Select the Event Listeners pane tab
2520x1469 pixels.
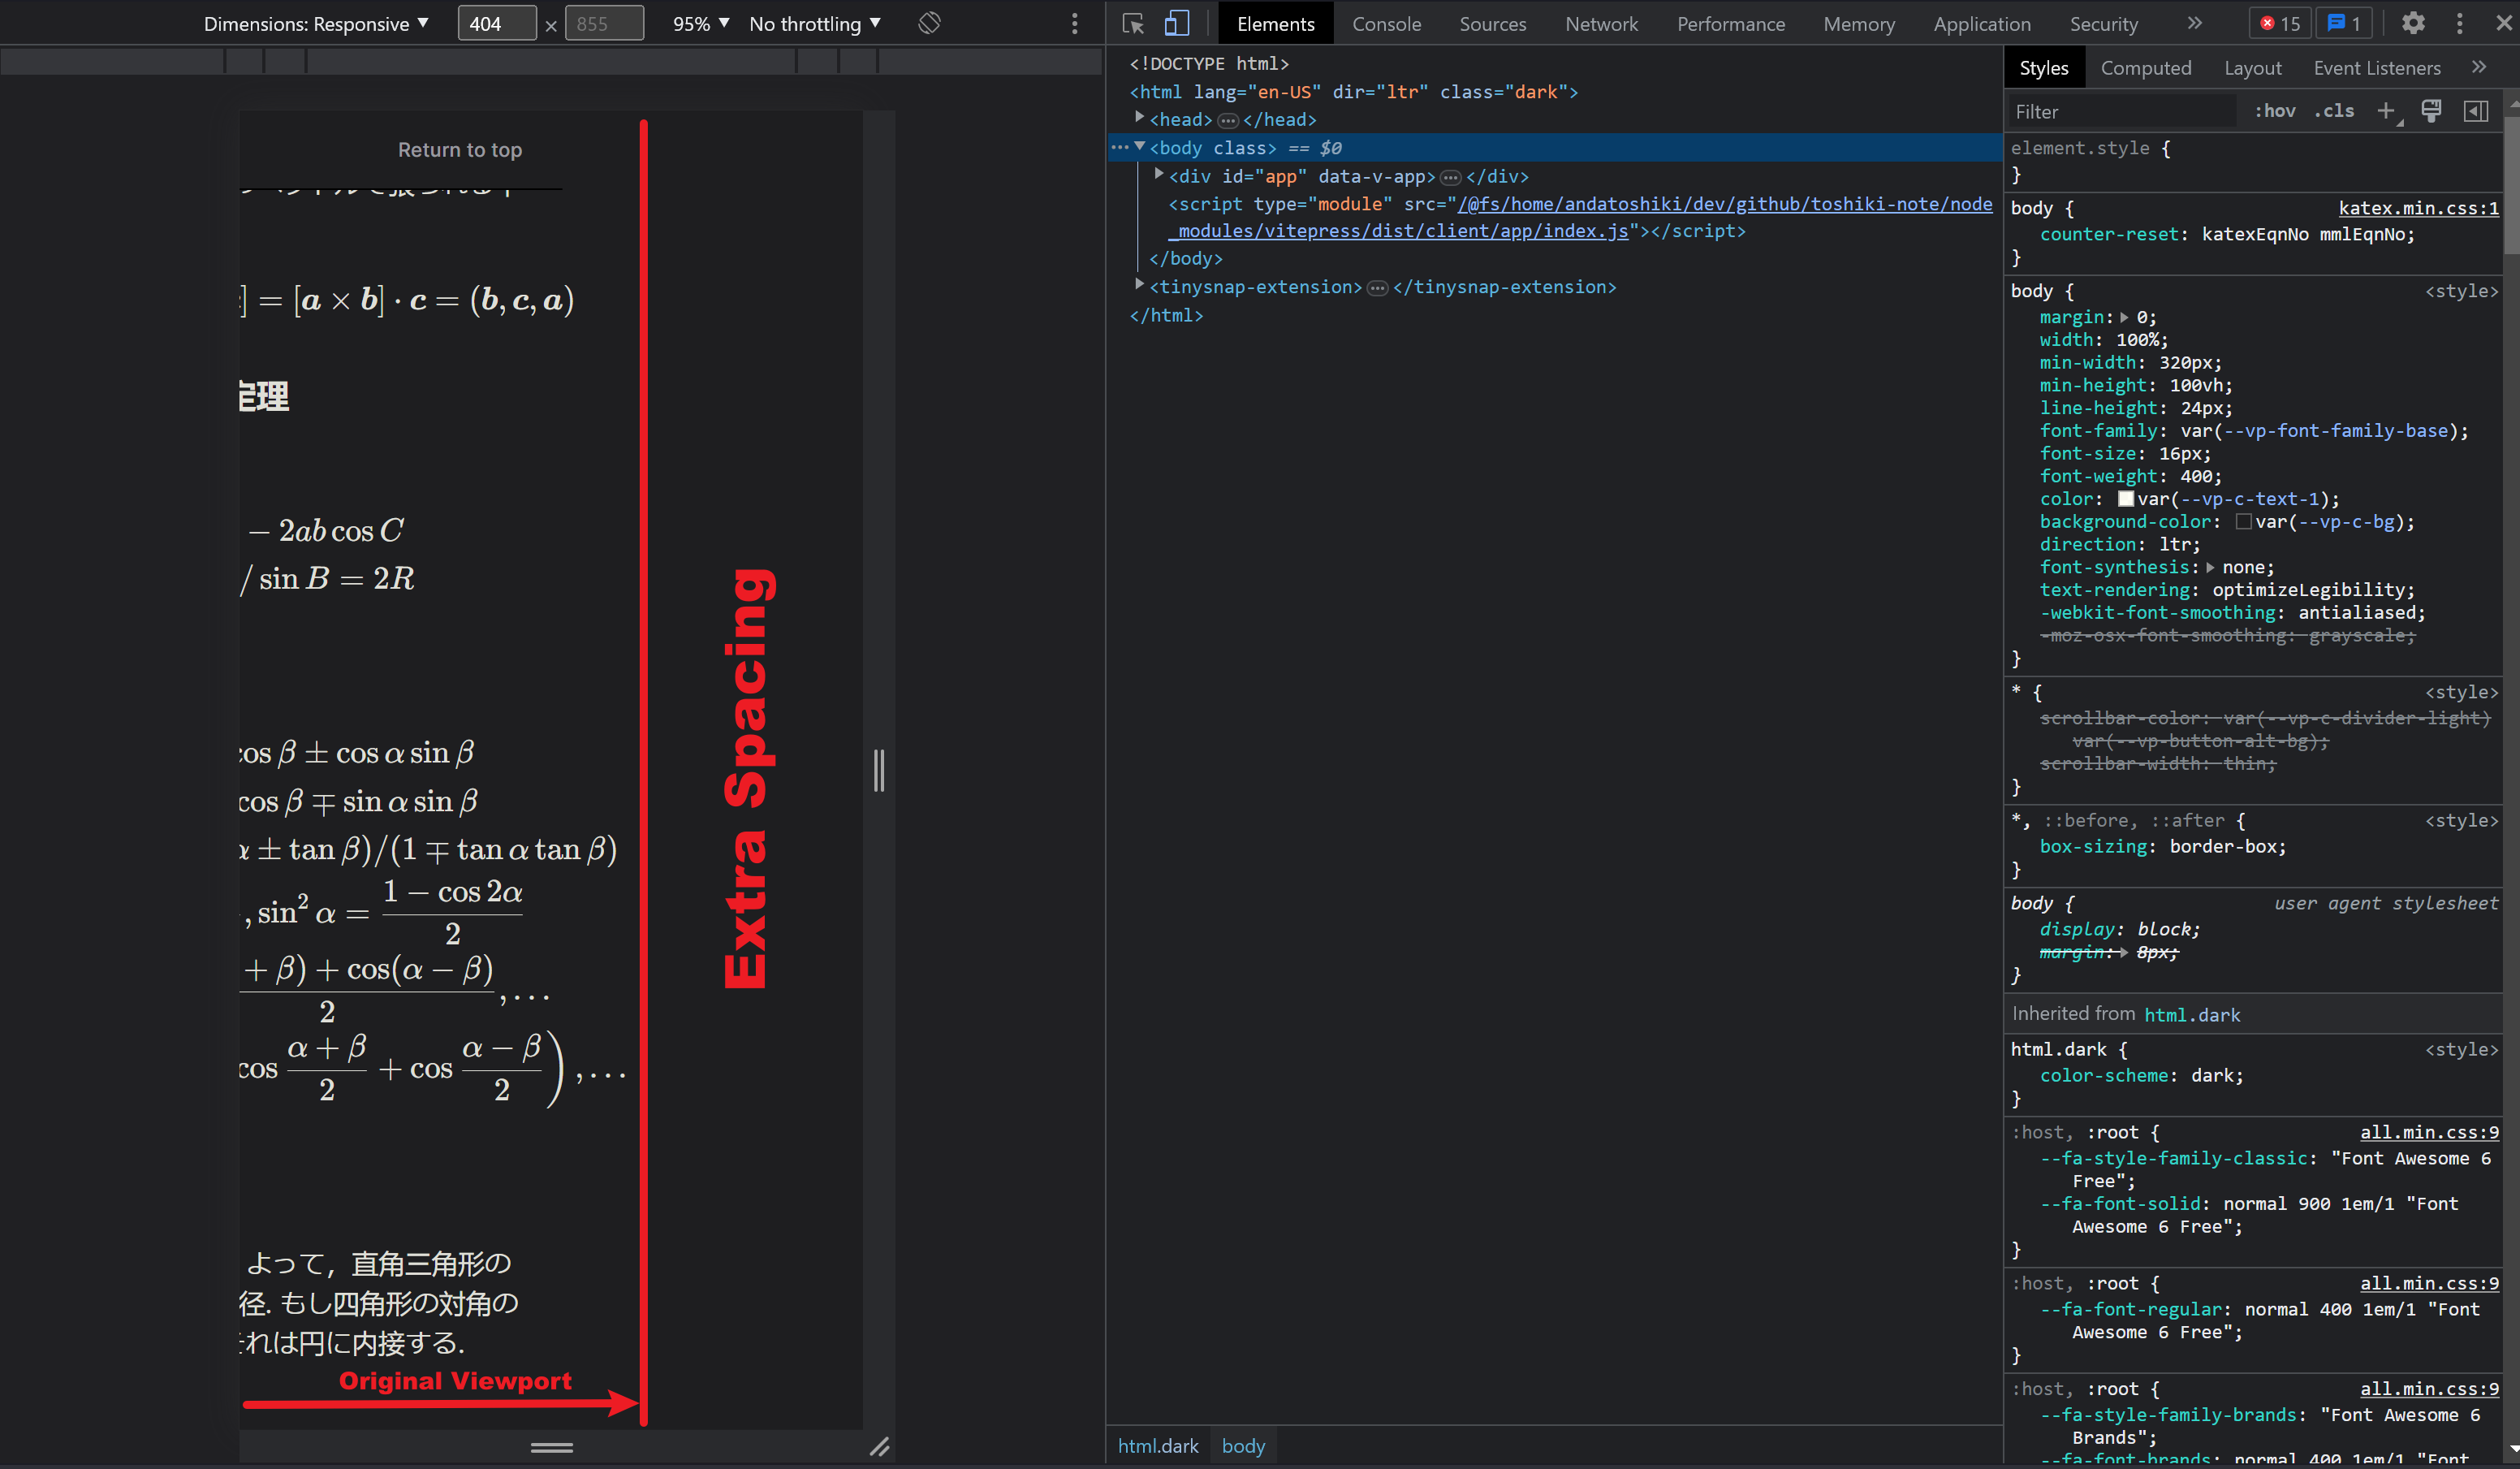point(2376,67)
